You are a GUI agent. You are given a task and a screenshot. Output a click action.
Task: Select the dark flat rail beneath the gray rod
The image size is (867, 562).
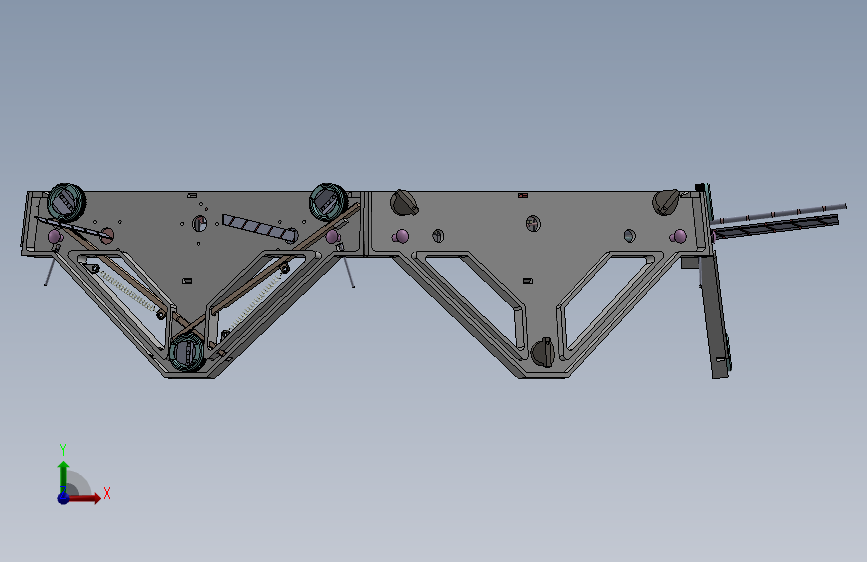point(776,227)
